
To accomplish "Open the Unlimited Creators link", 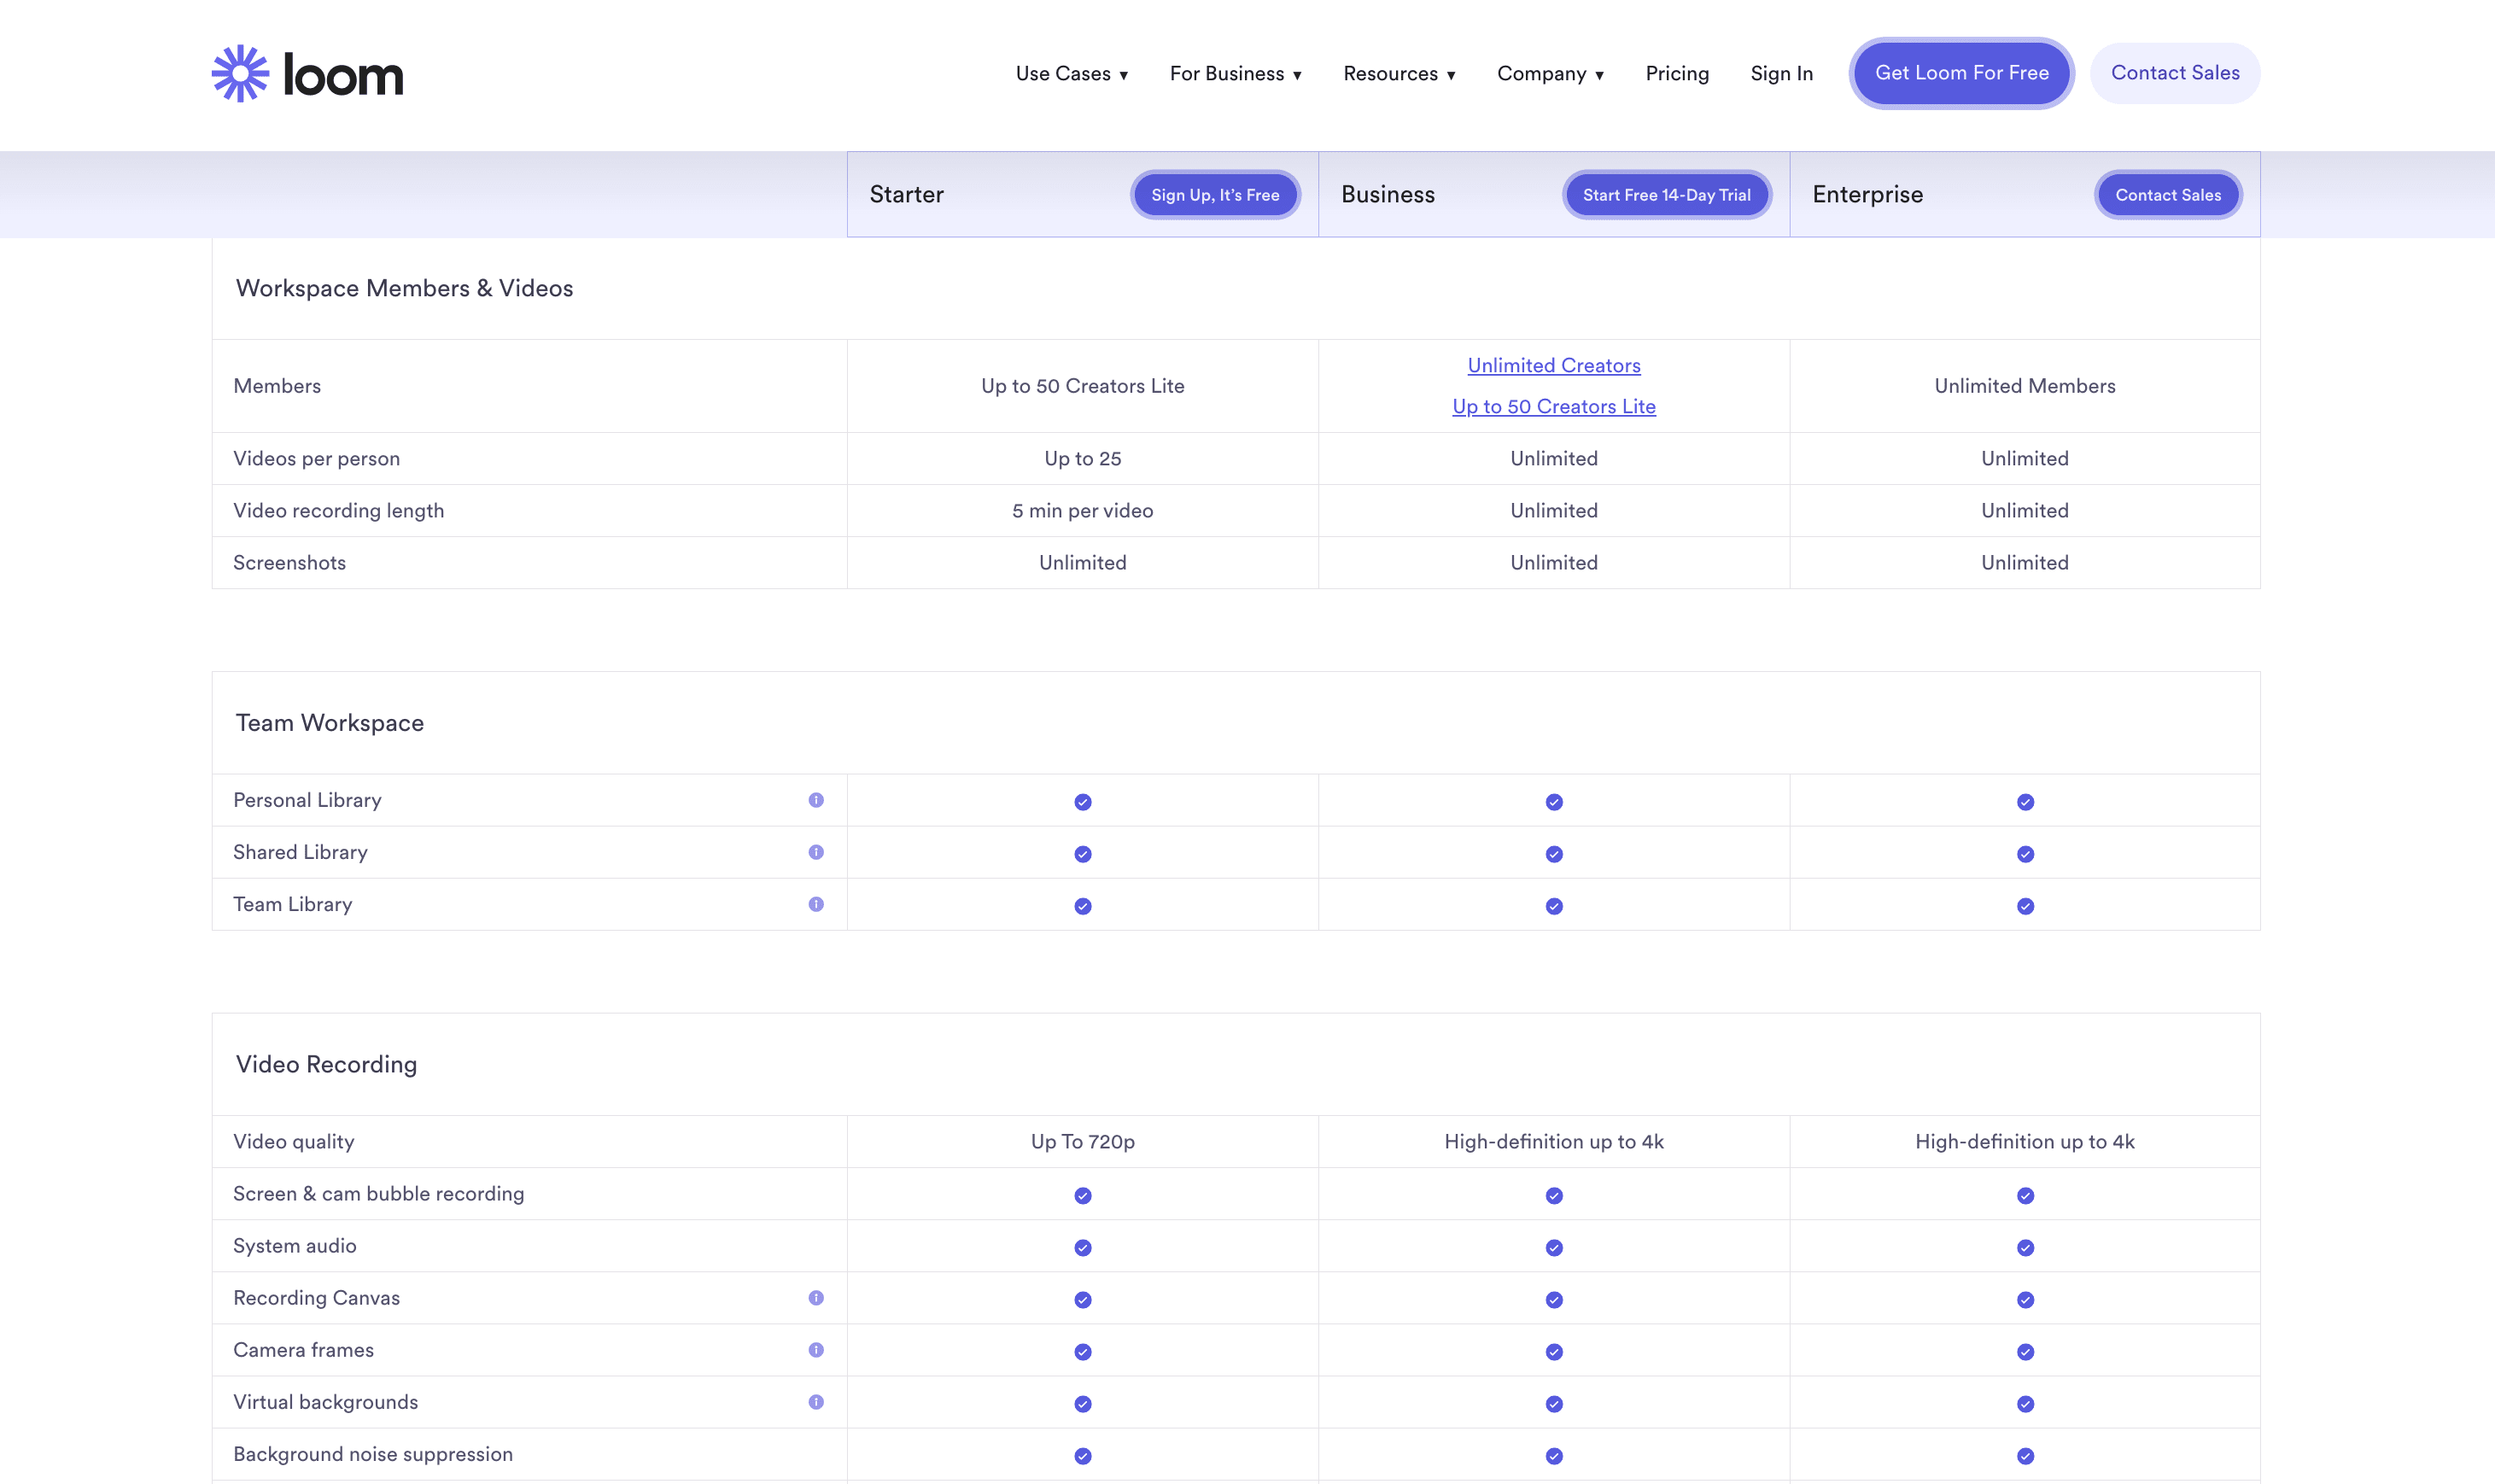I will click(x=1552, y=365).
